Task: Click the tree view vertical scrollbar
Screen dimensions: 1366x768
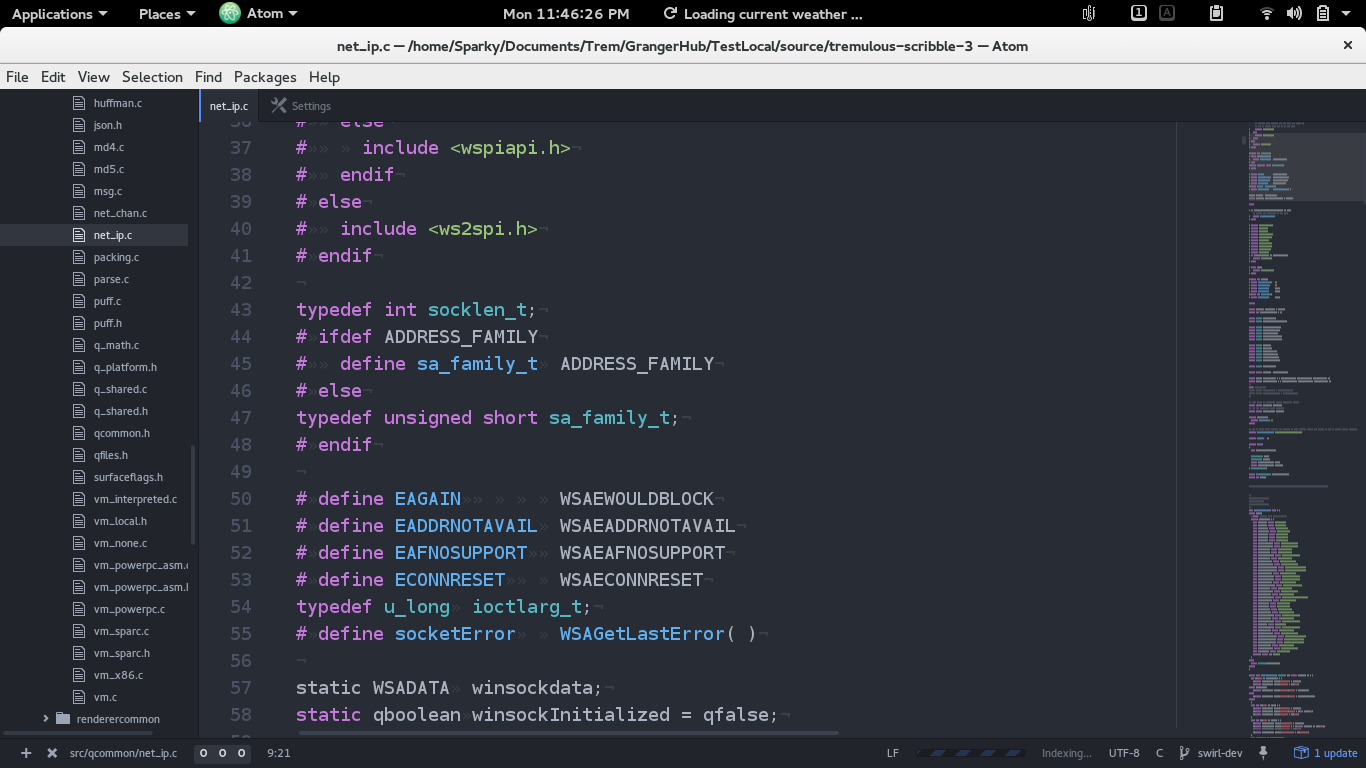Action: [192, 495]
